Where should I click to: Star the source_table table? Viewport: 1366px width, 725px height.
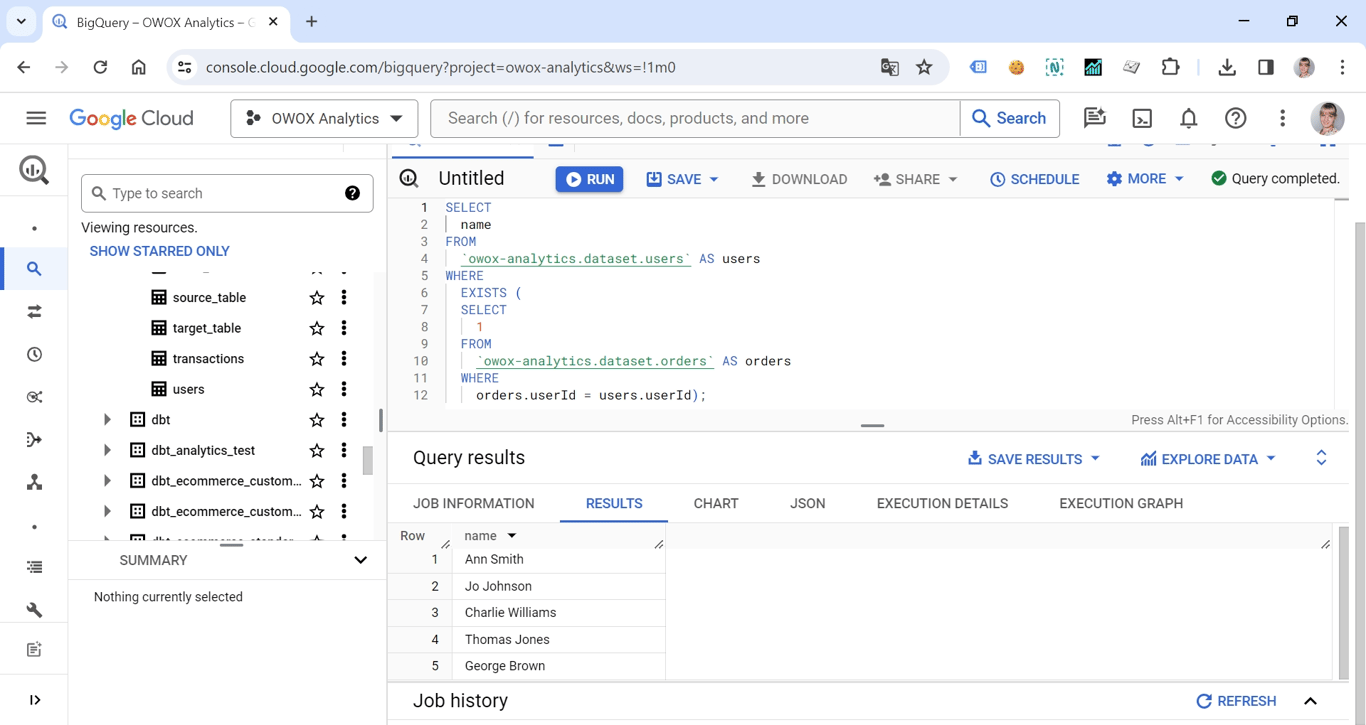(317, 298)
